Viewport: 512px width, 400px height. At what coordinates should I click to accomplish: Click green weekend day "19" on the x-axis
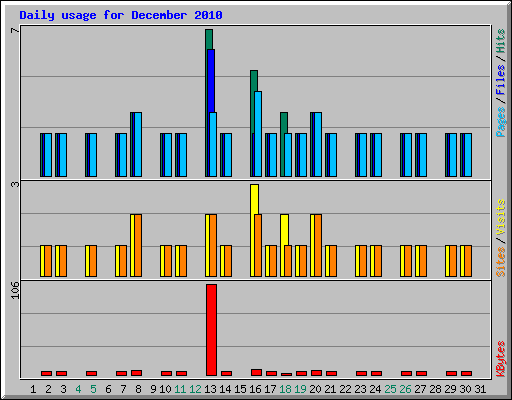pyautogui.click(x=300, y=389)
